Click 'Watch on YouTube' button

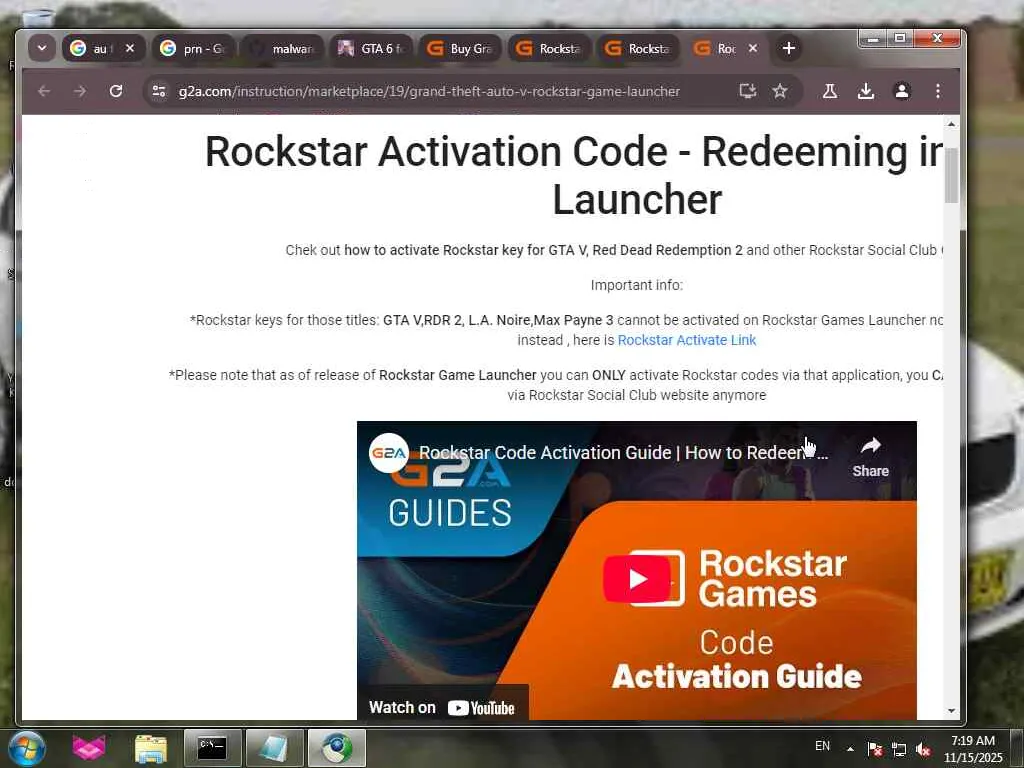click(442, 707)
